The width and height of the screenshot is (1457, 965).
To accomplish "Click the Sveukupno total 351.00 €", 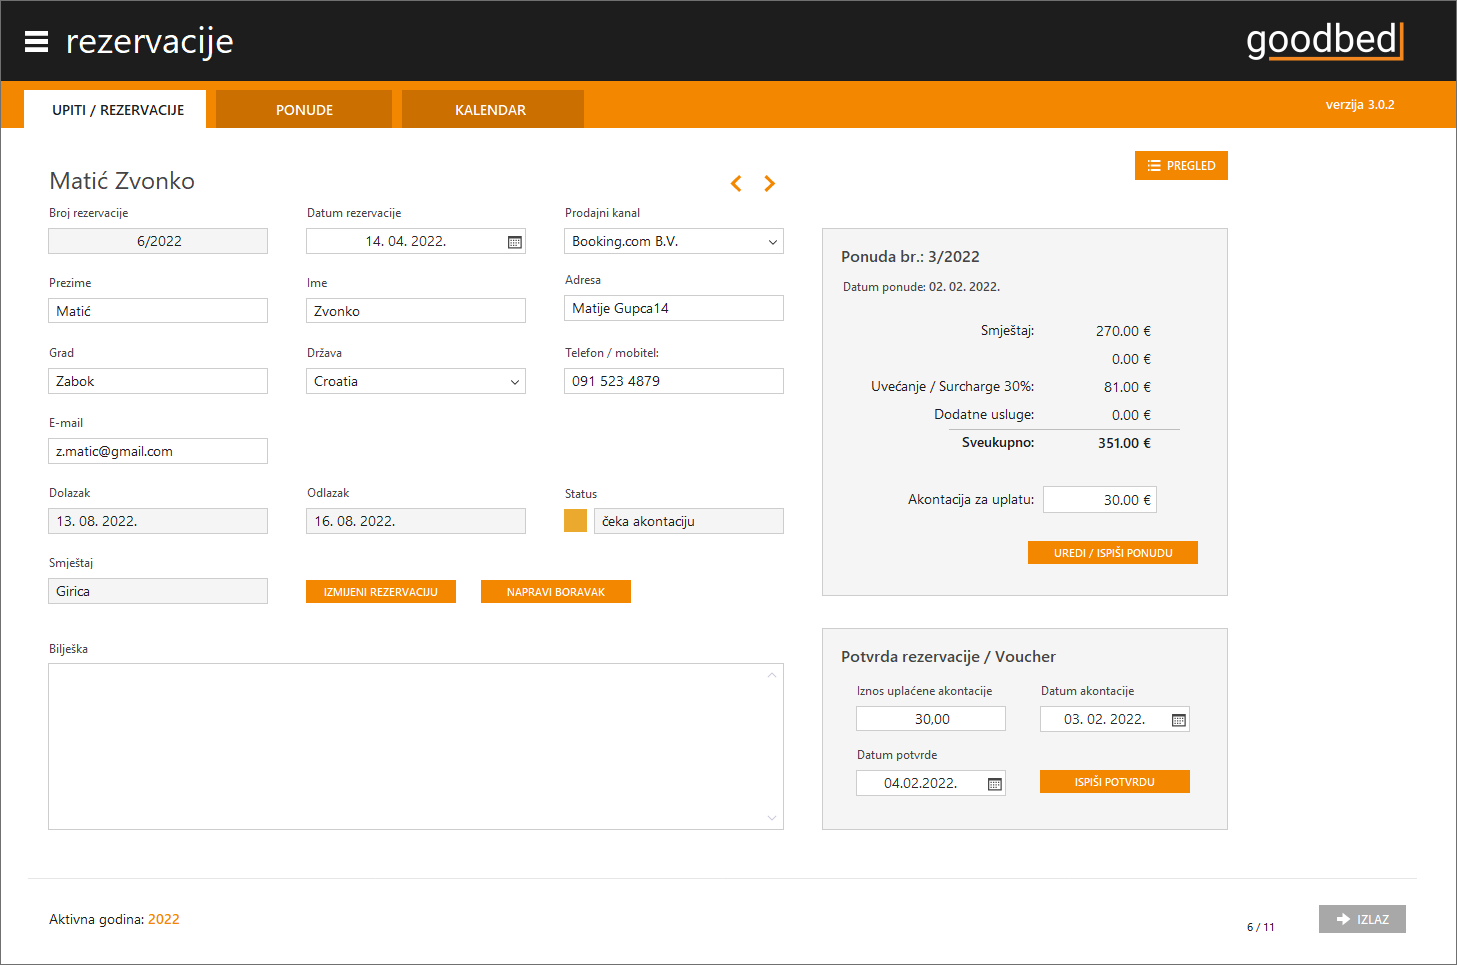I will pyautogui.click(x=1124, y=443).
